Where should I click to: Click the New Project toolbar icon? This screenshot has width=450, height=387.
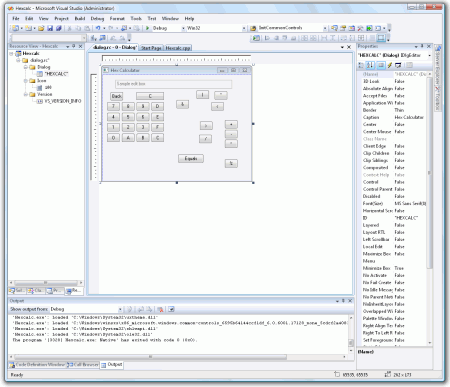(x=15, y=28)
